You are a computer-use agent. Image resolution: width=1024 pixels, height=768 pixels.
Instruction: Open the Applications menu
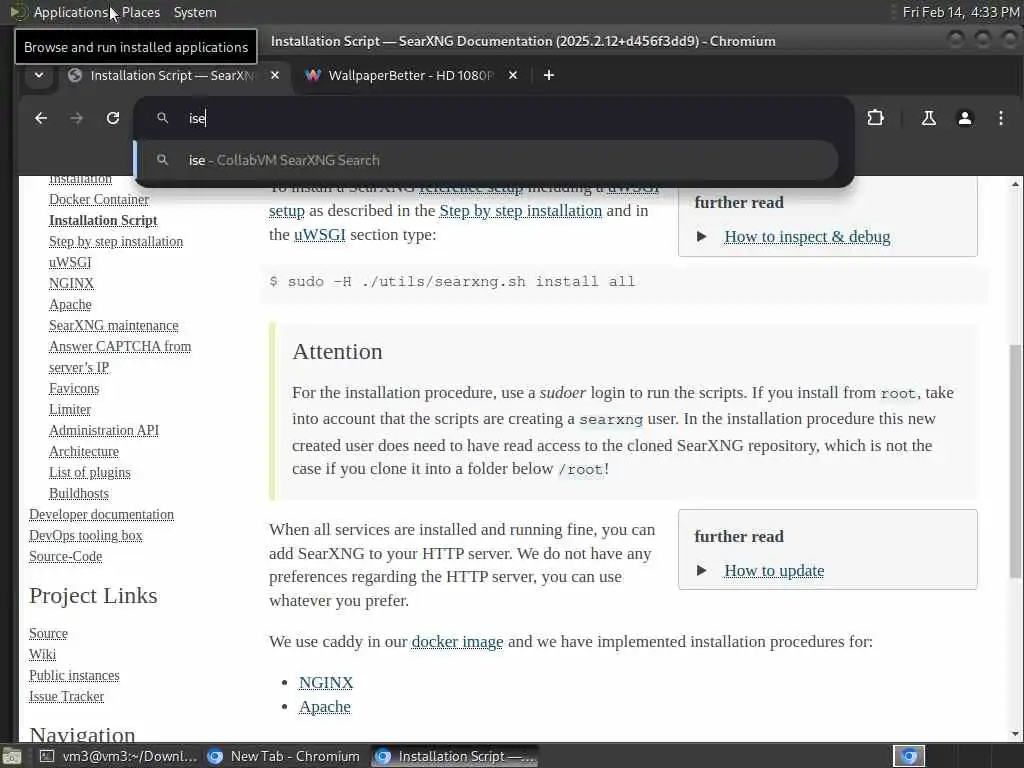(71, 12)
